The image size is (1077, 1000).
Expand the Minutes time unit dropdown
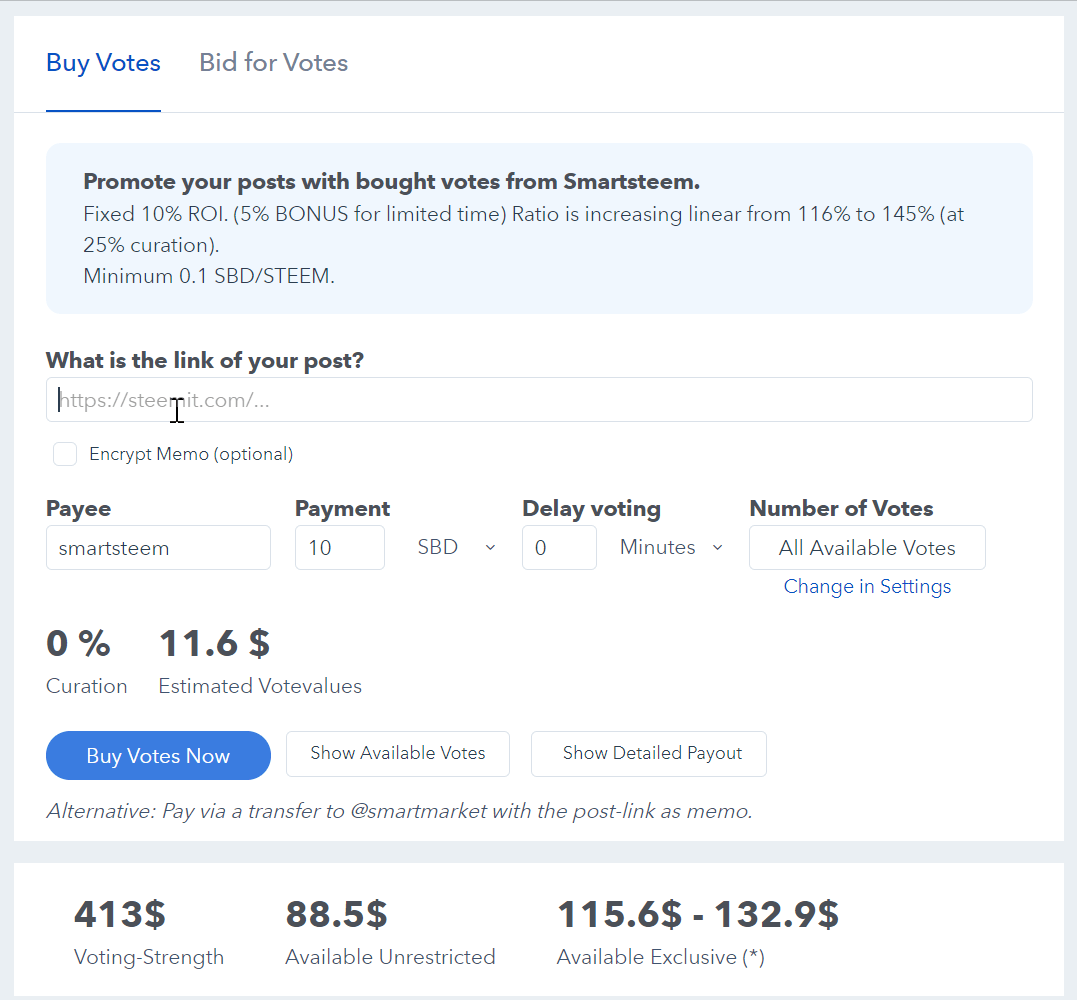click(x=671, y=548)
